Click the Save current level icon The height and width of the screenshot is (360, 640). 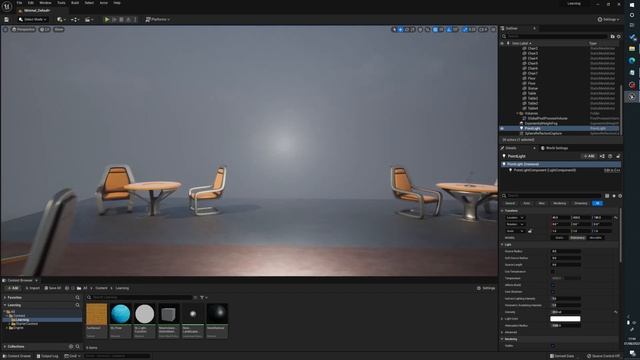pos(7,19)
